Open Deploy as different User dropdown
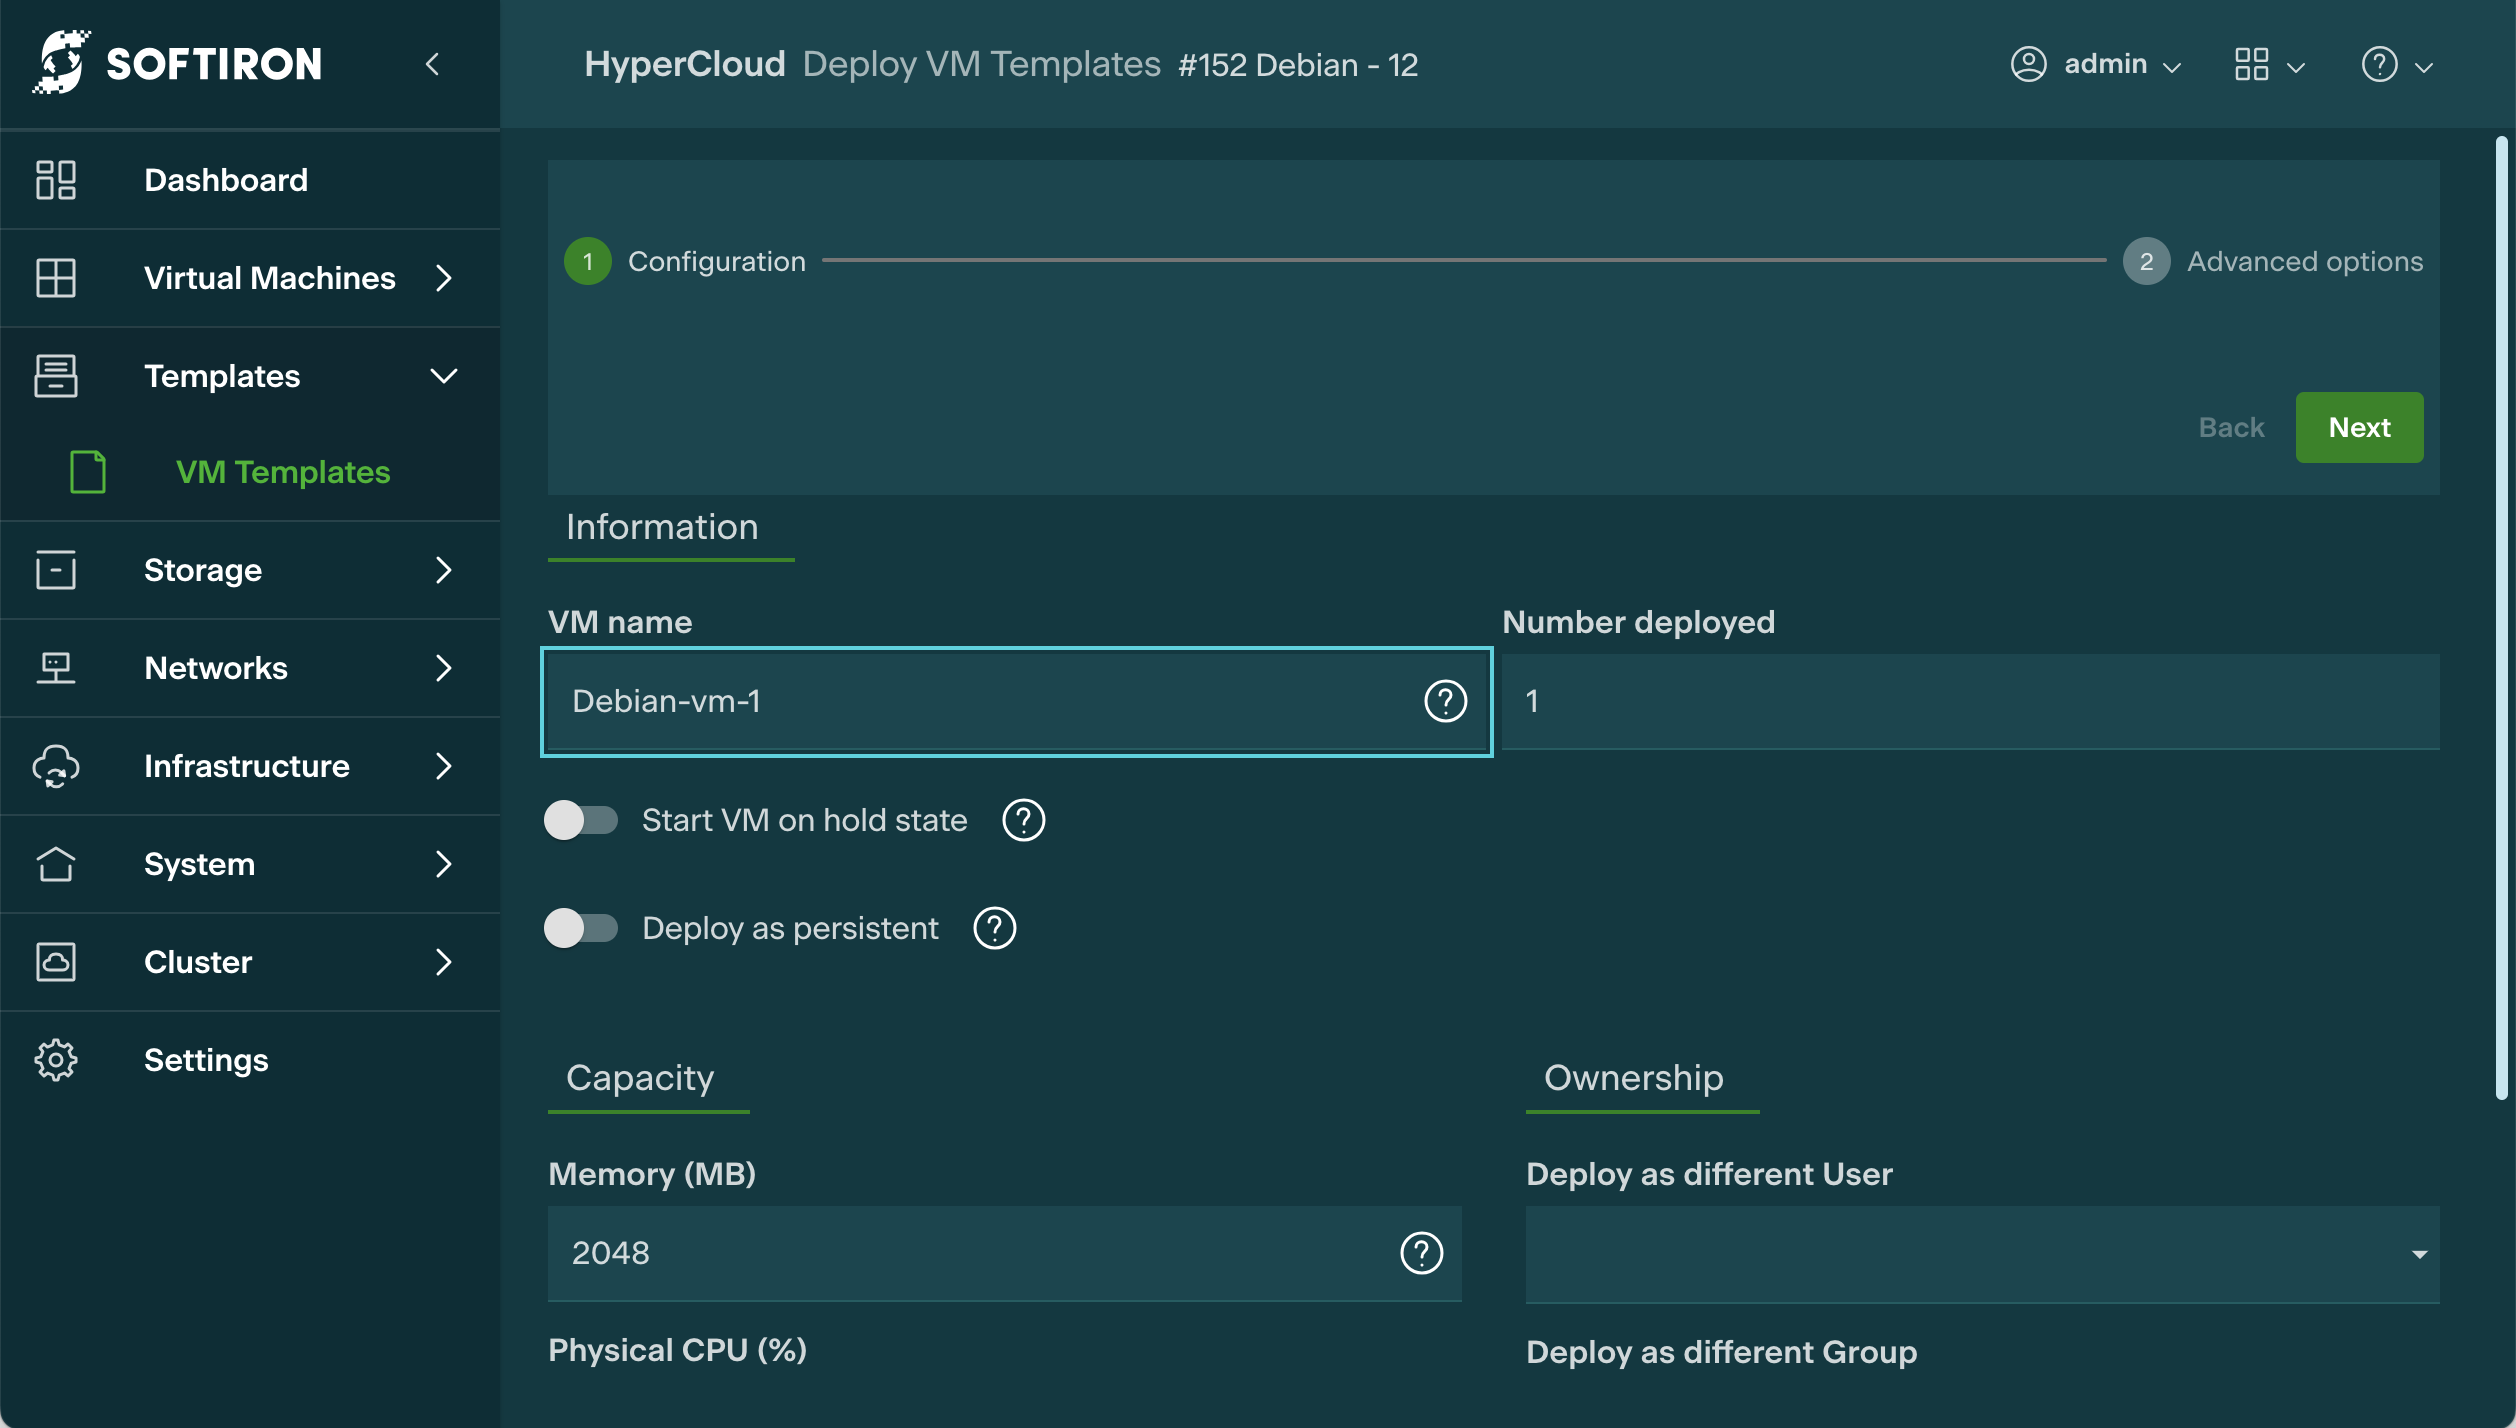This screenshot has width=2516, height=1428. tap(1981, 1254)
